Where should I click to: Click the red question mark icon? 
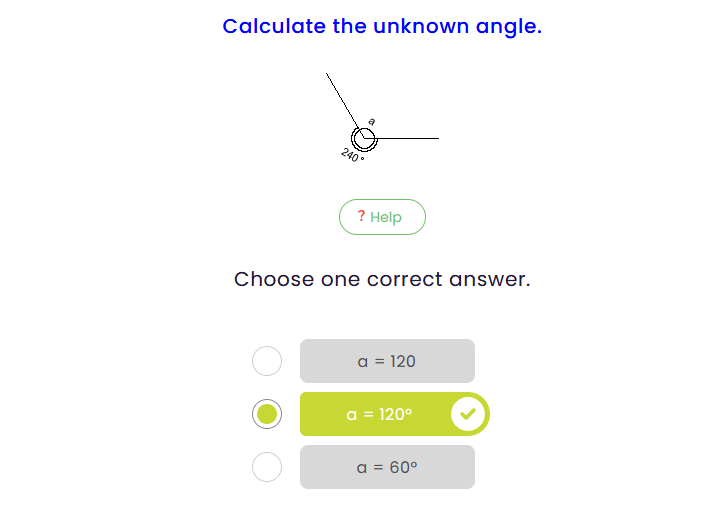click(x=361, y=216)
